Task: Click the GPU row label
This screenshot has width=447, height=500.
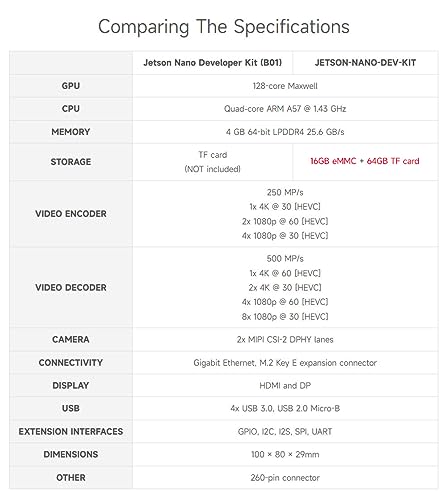Action: 71,86
